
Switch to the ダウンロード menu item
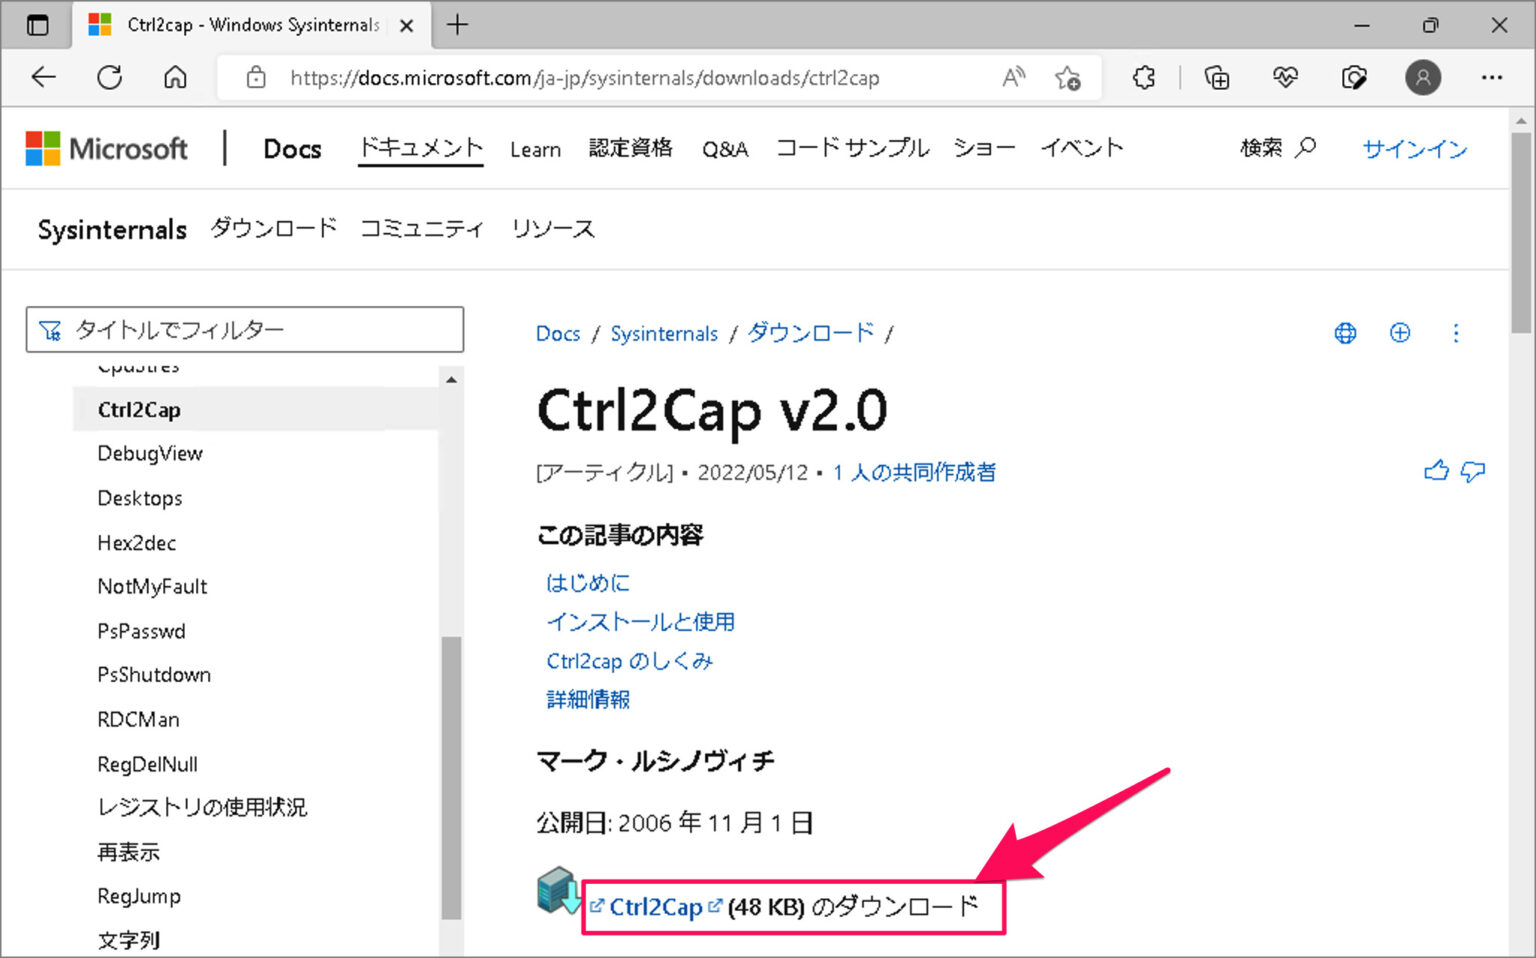(x=272, y=228)
